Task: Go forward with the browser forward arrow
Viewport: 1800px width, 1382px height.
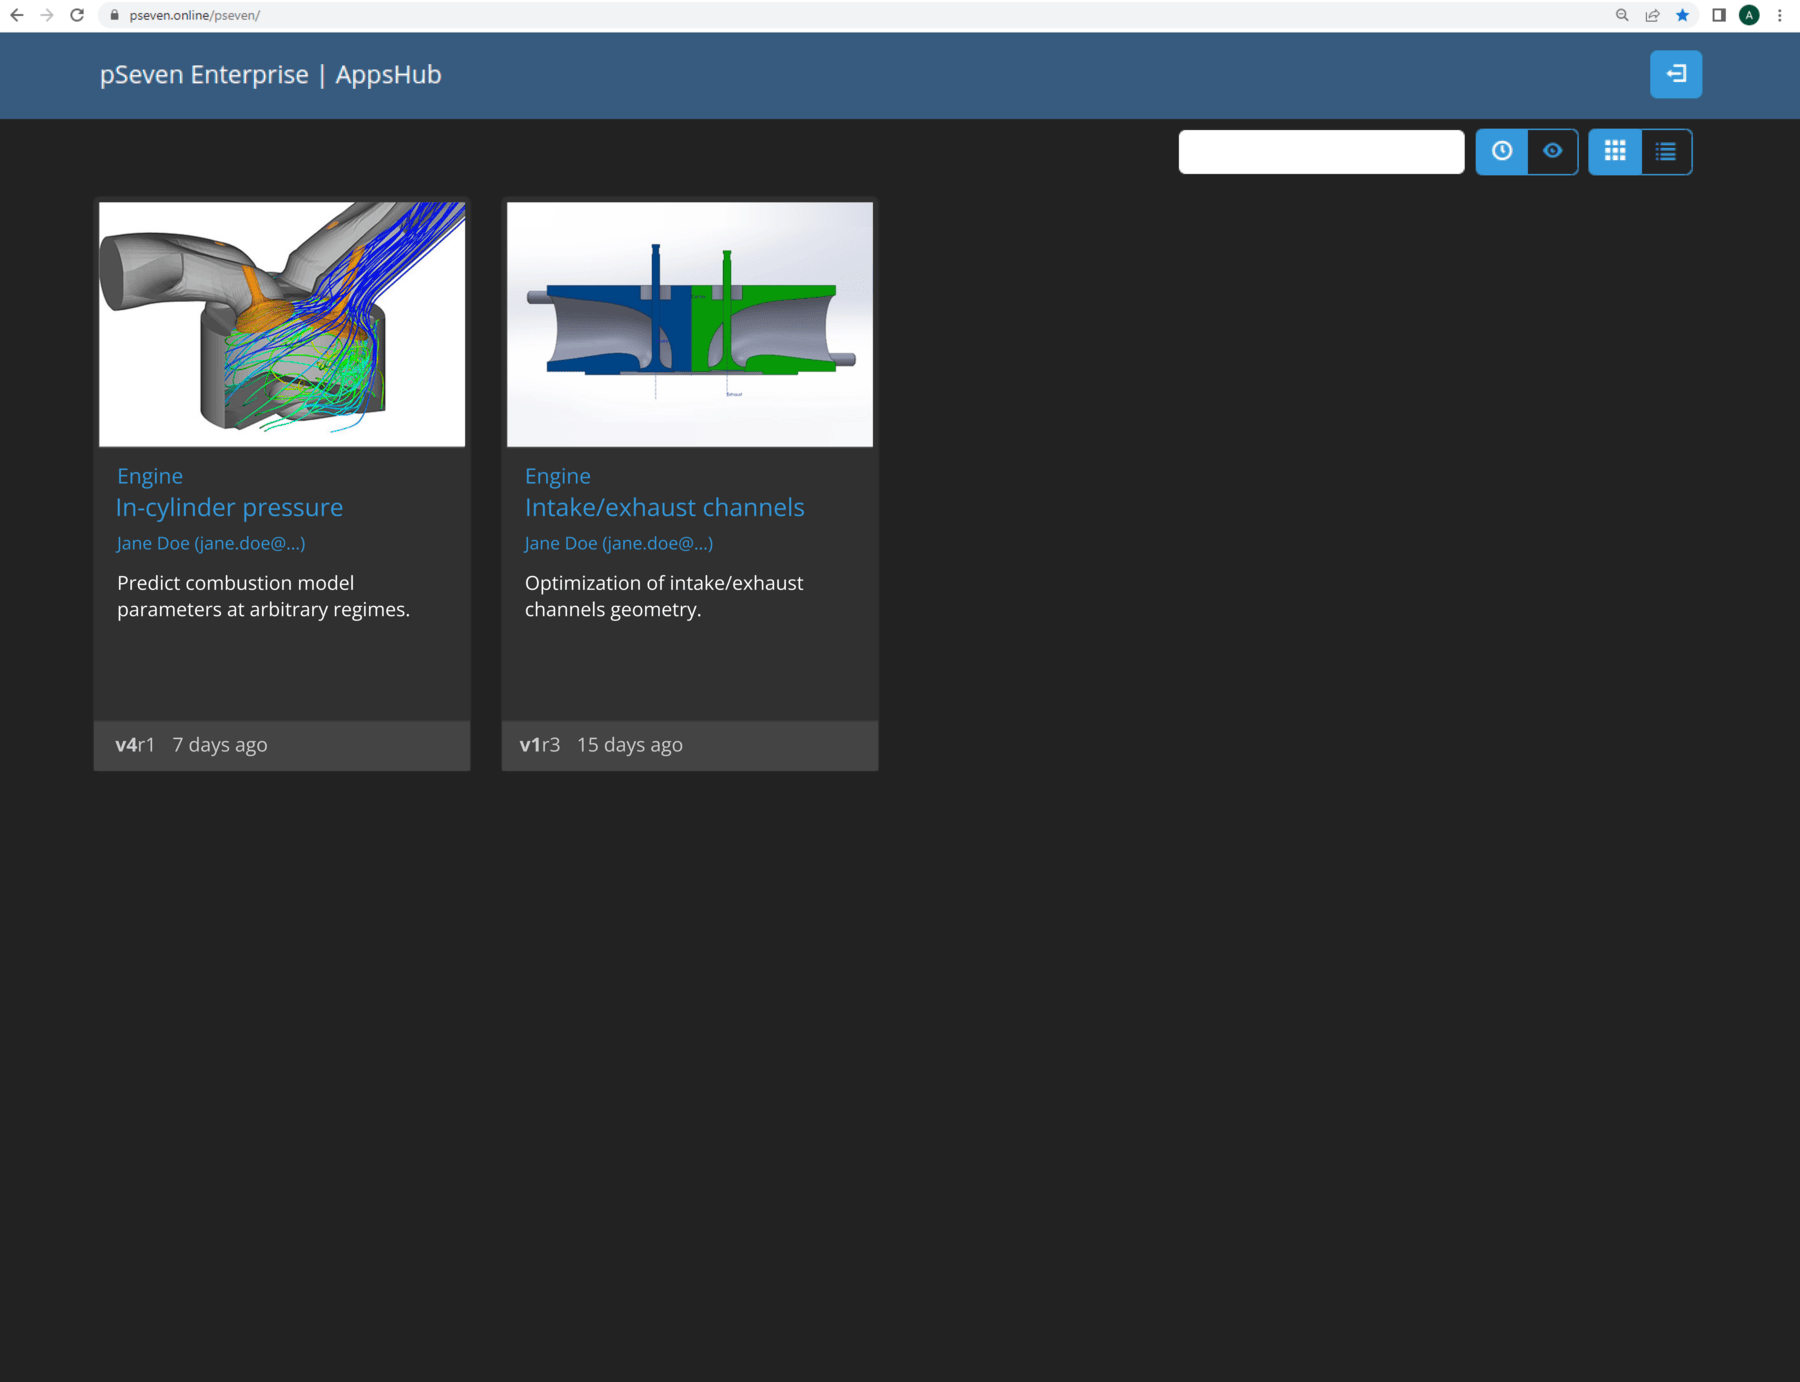Action: tap(47, 15)
